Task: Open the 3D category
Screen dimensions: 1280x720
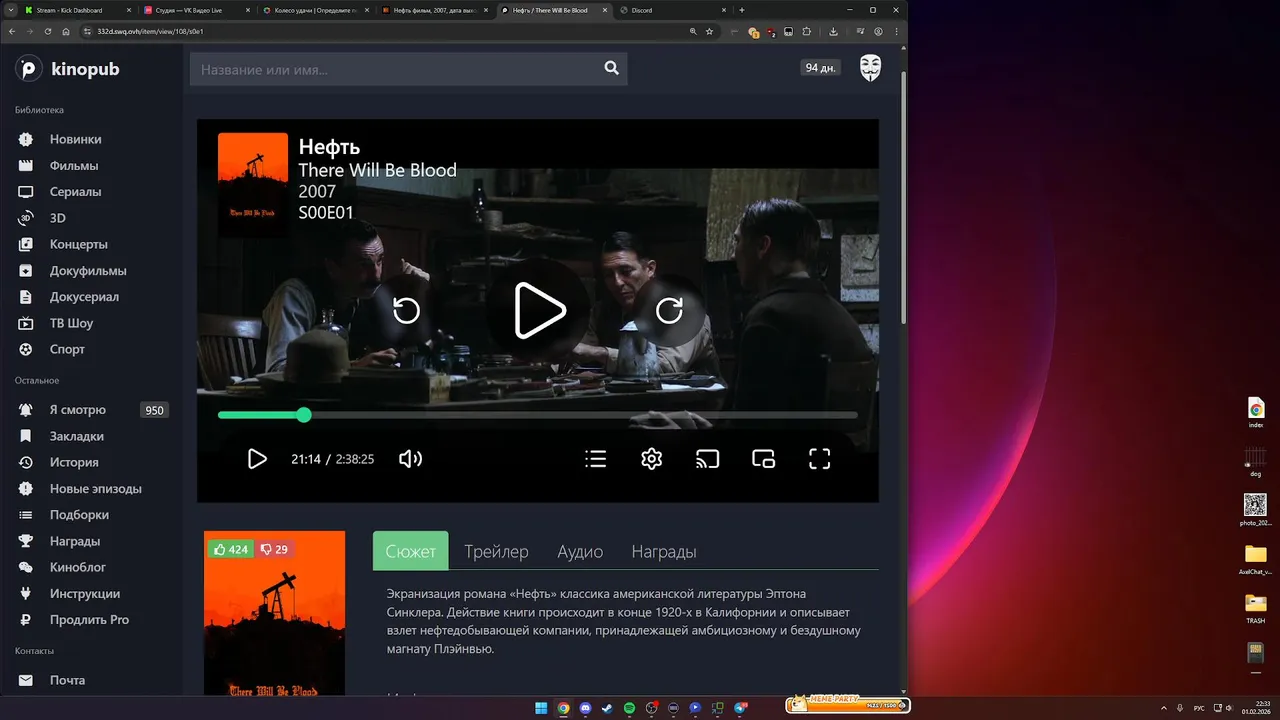Action: click(x=57, y=218)
